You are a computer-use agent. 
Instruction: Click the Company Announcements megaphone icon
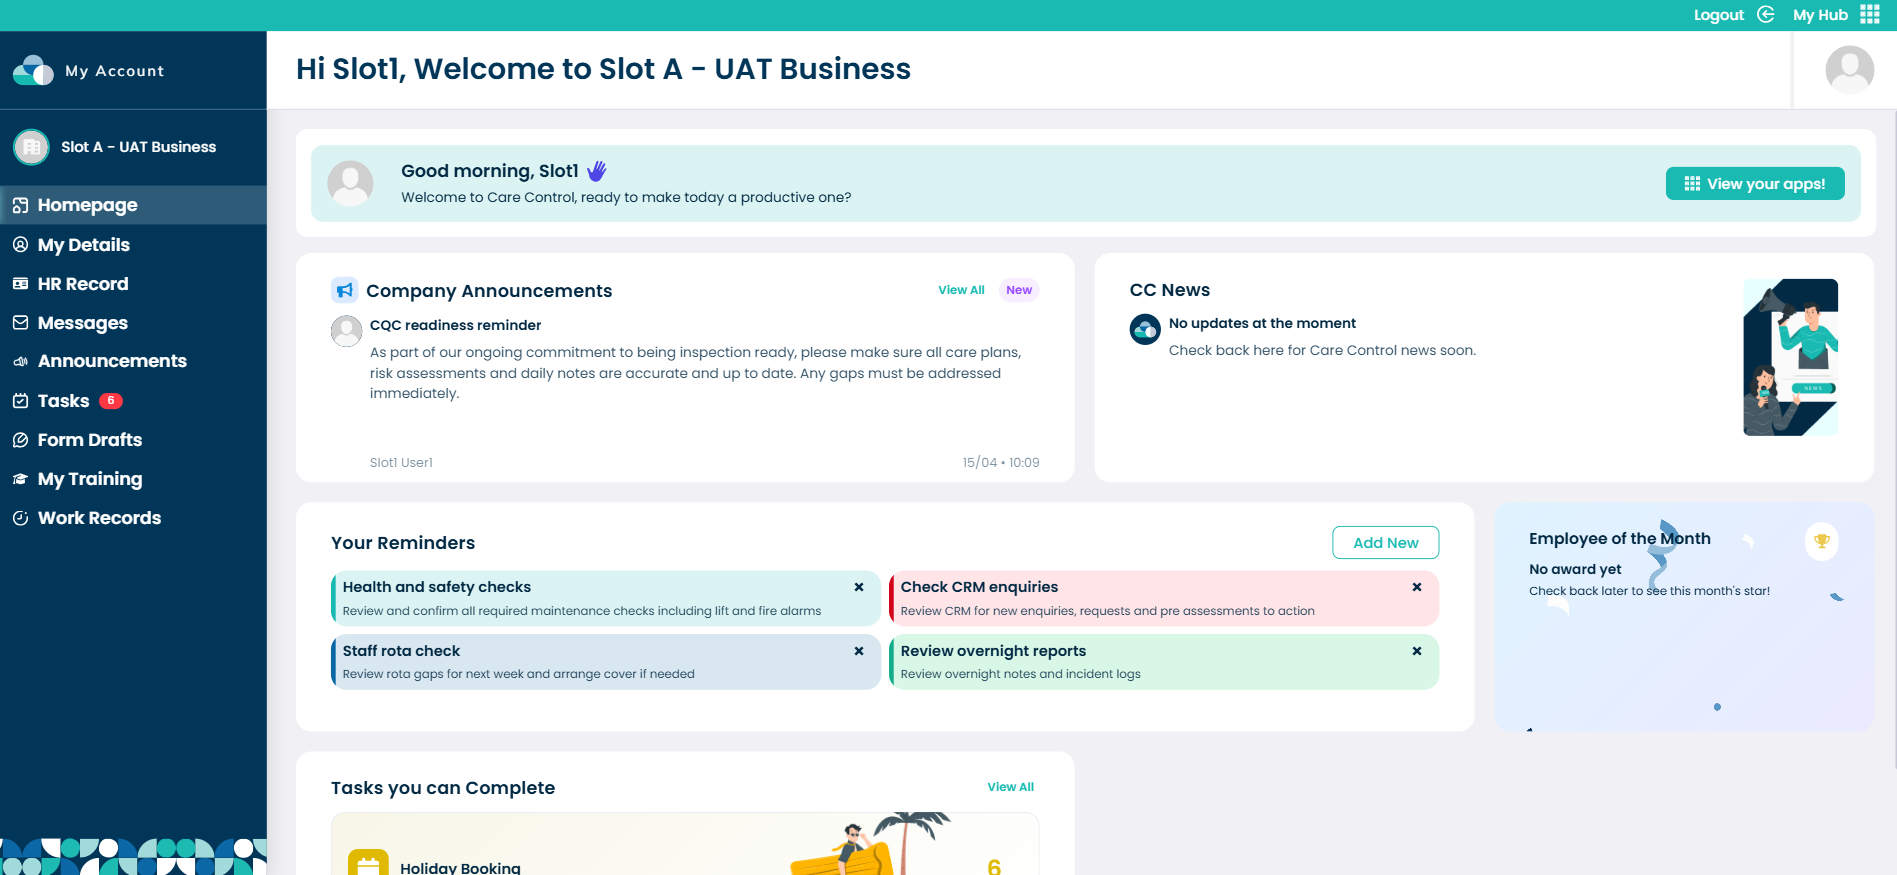coord(344,290)
